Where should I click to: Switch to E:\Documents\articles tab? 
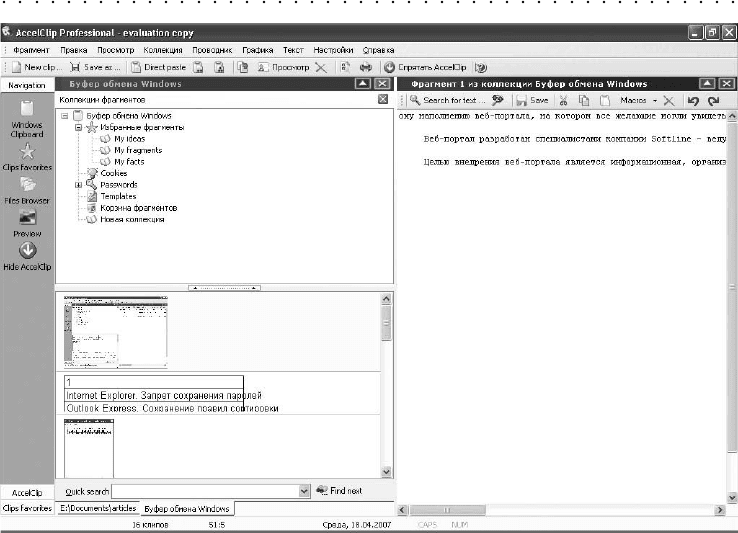click(98, 509)
